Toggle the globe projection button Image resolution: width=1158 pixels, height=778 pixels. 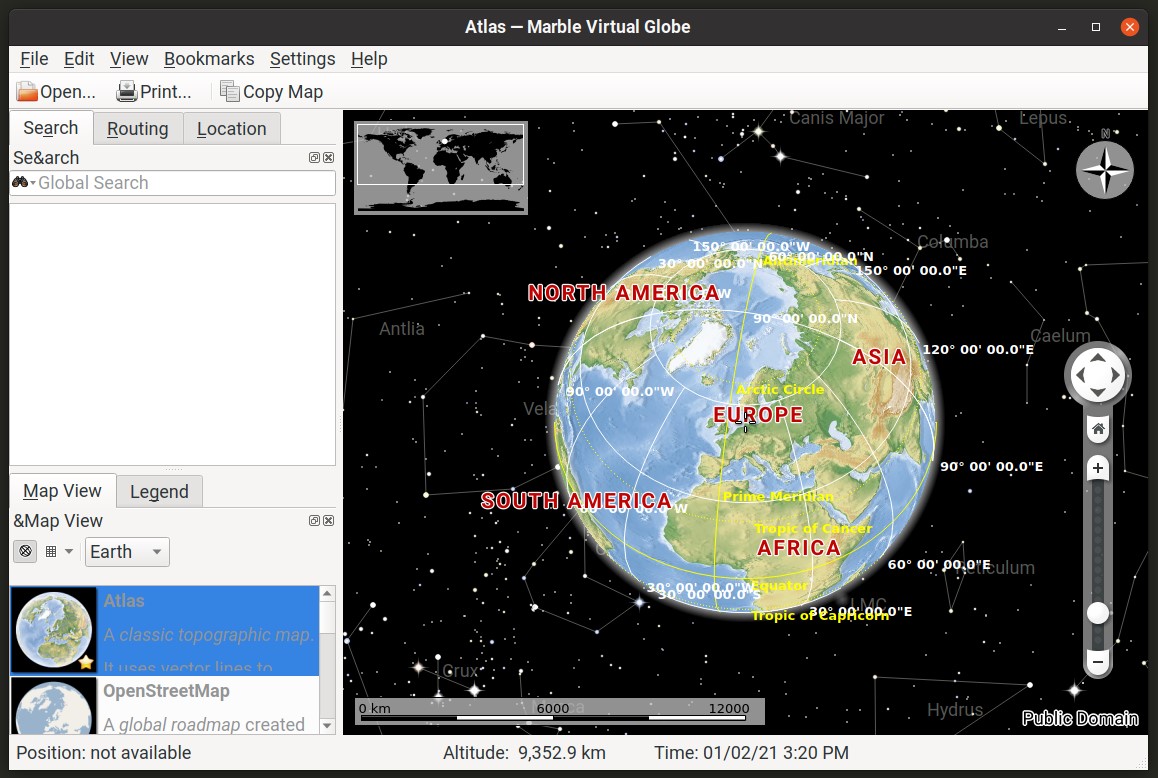click(x=26, y=551)
